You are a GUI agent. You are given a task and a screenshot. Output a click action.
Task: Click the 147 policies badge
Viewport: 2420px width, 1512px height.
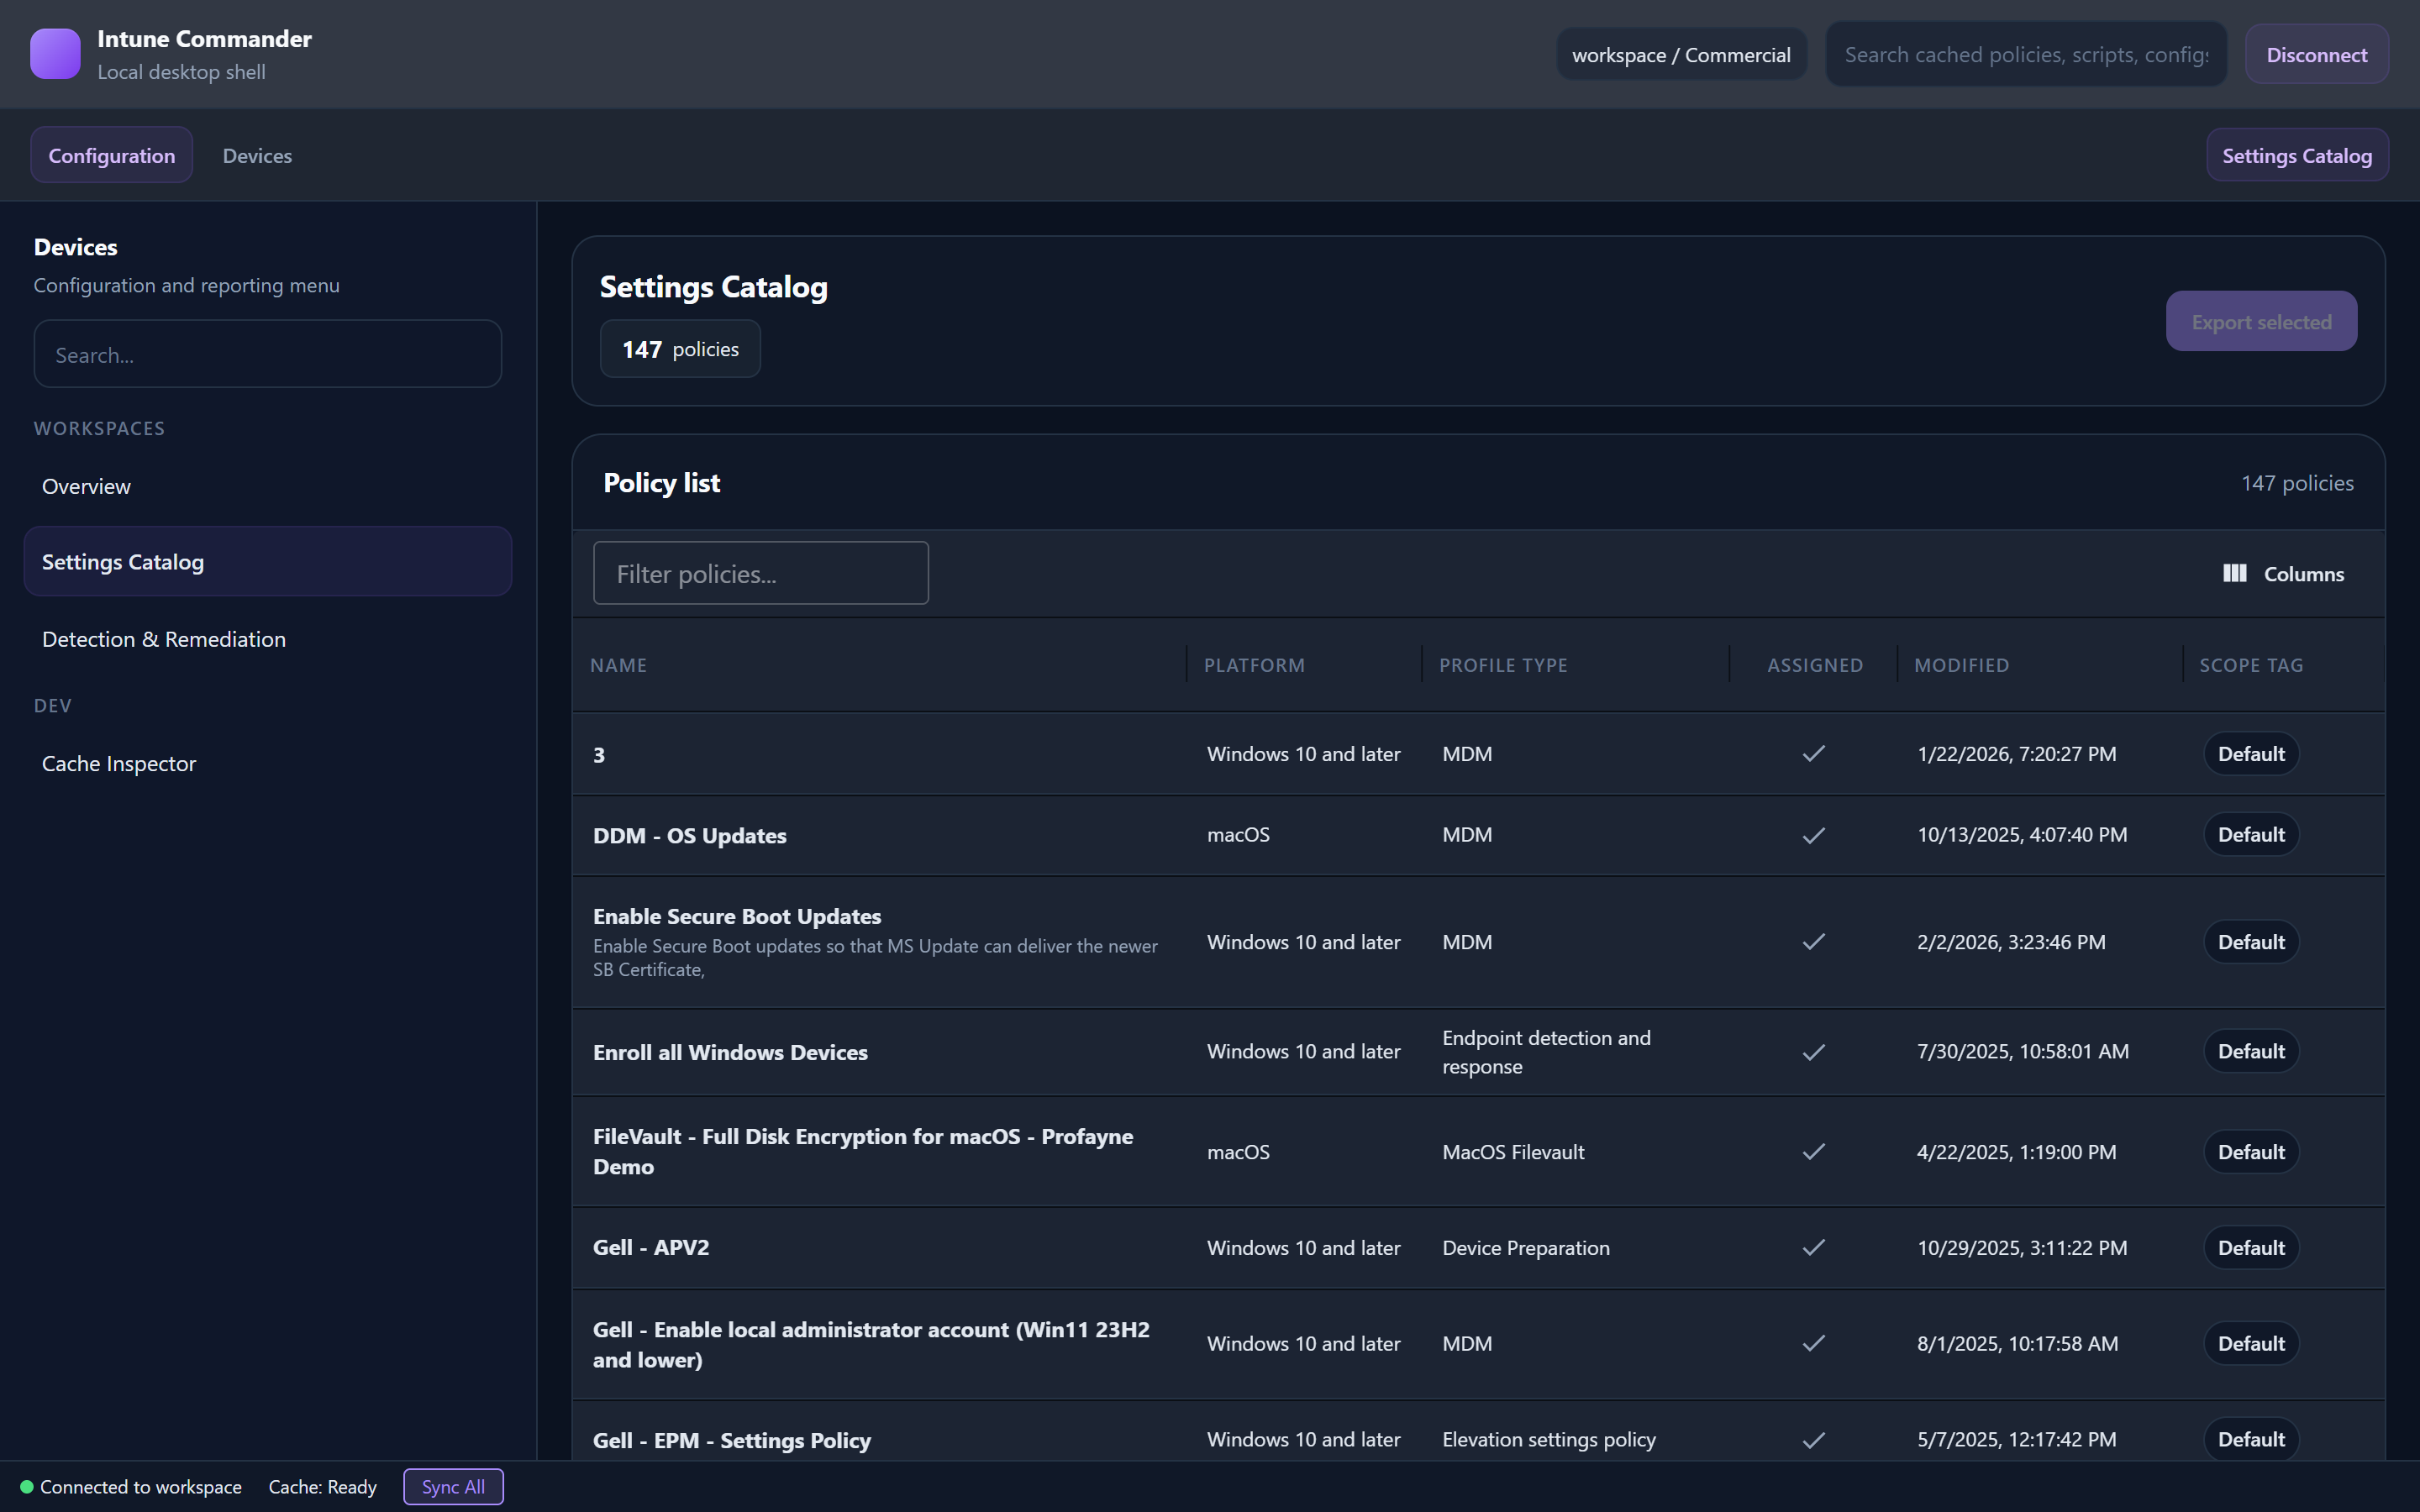[680, 348]
